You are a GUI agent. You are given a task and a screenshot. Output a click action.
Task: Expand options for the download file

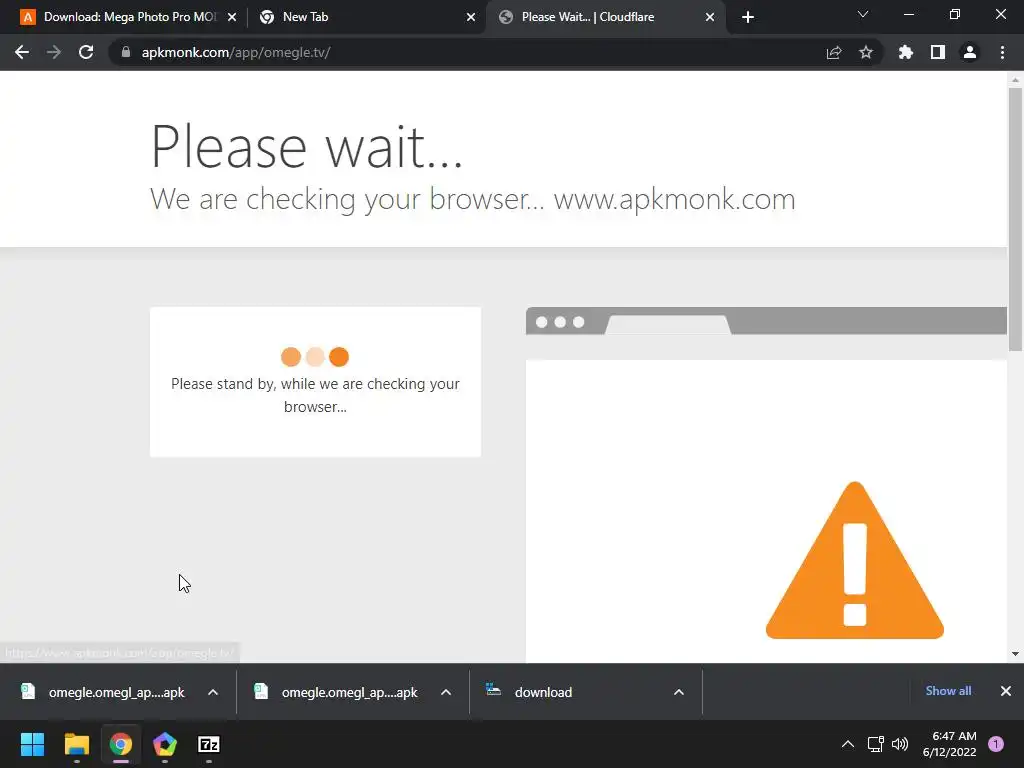(x=679, y=692)
